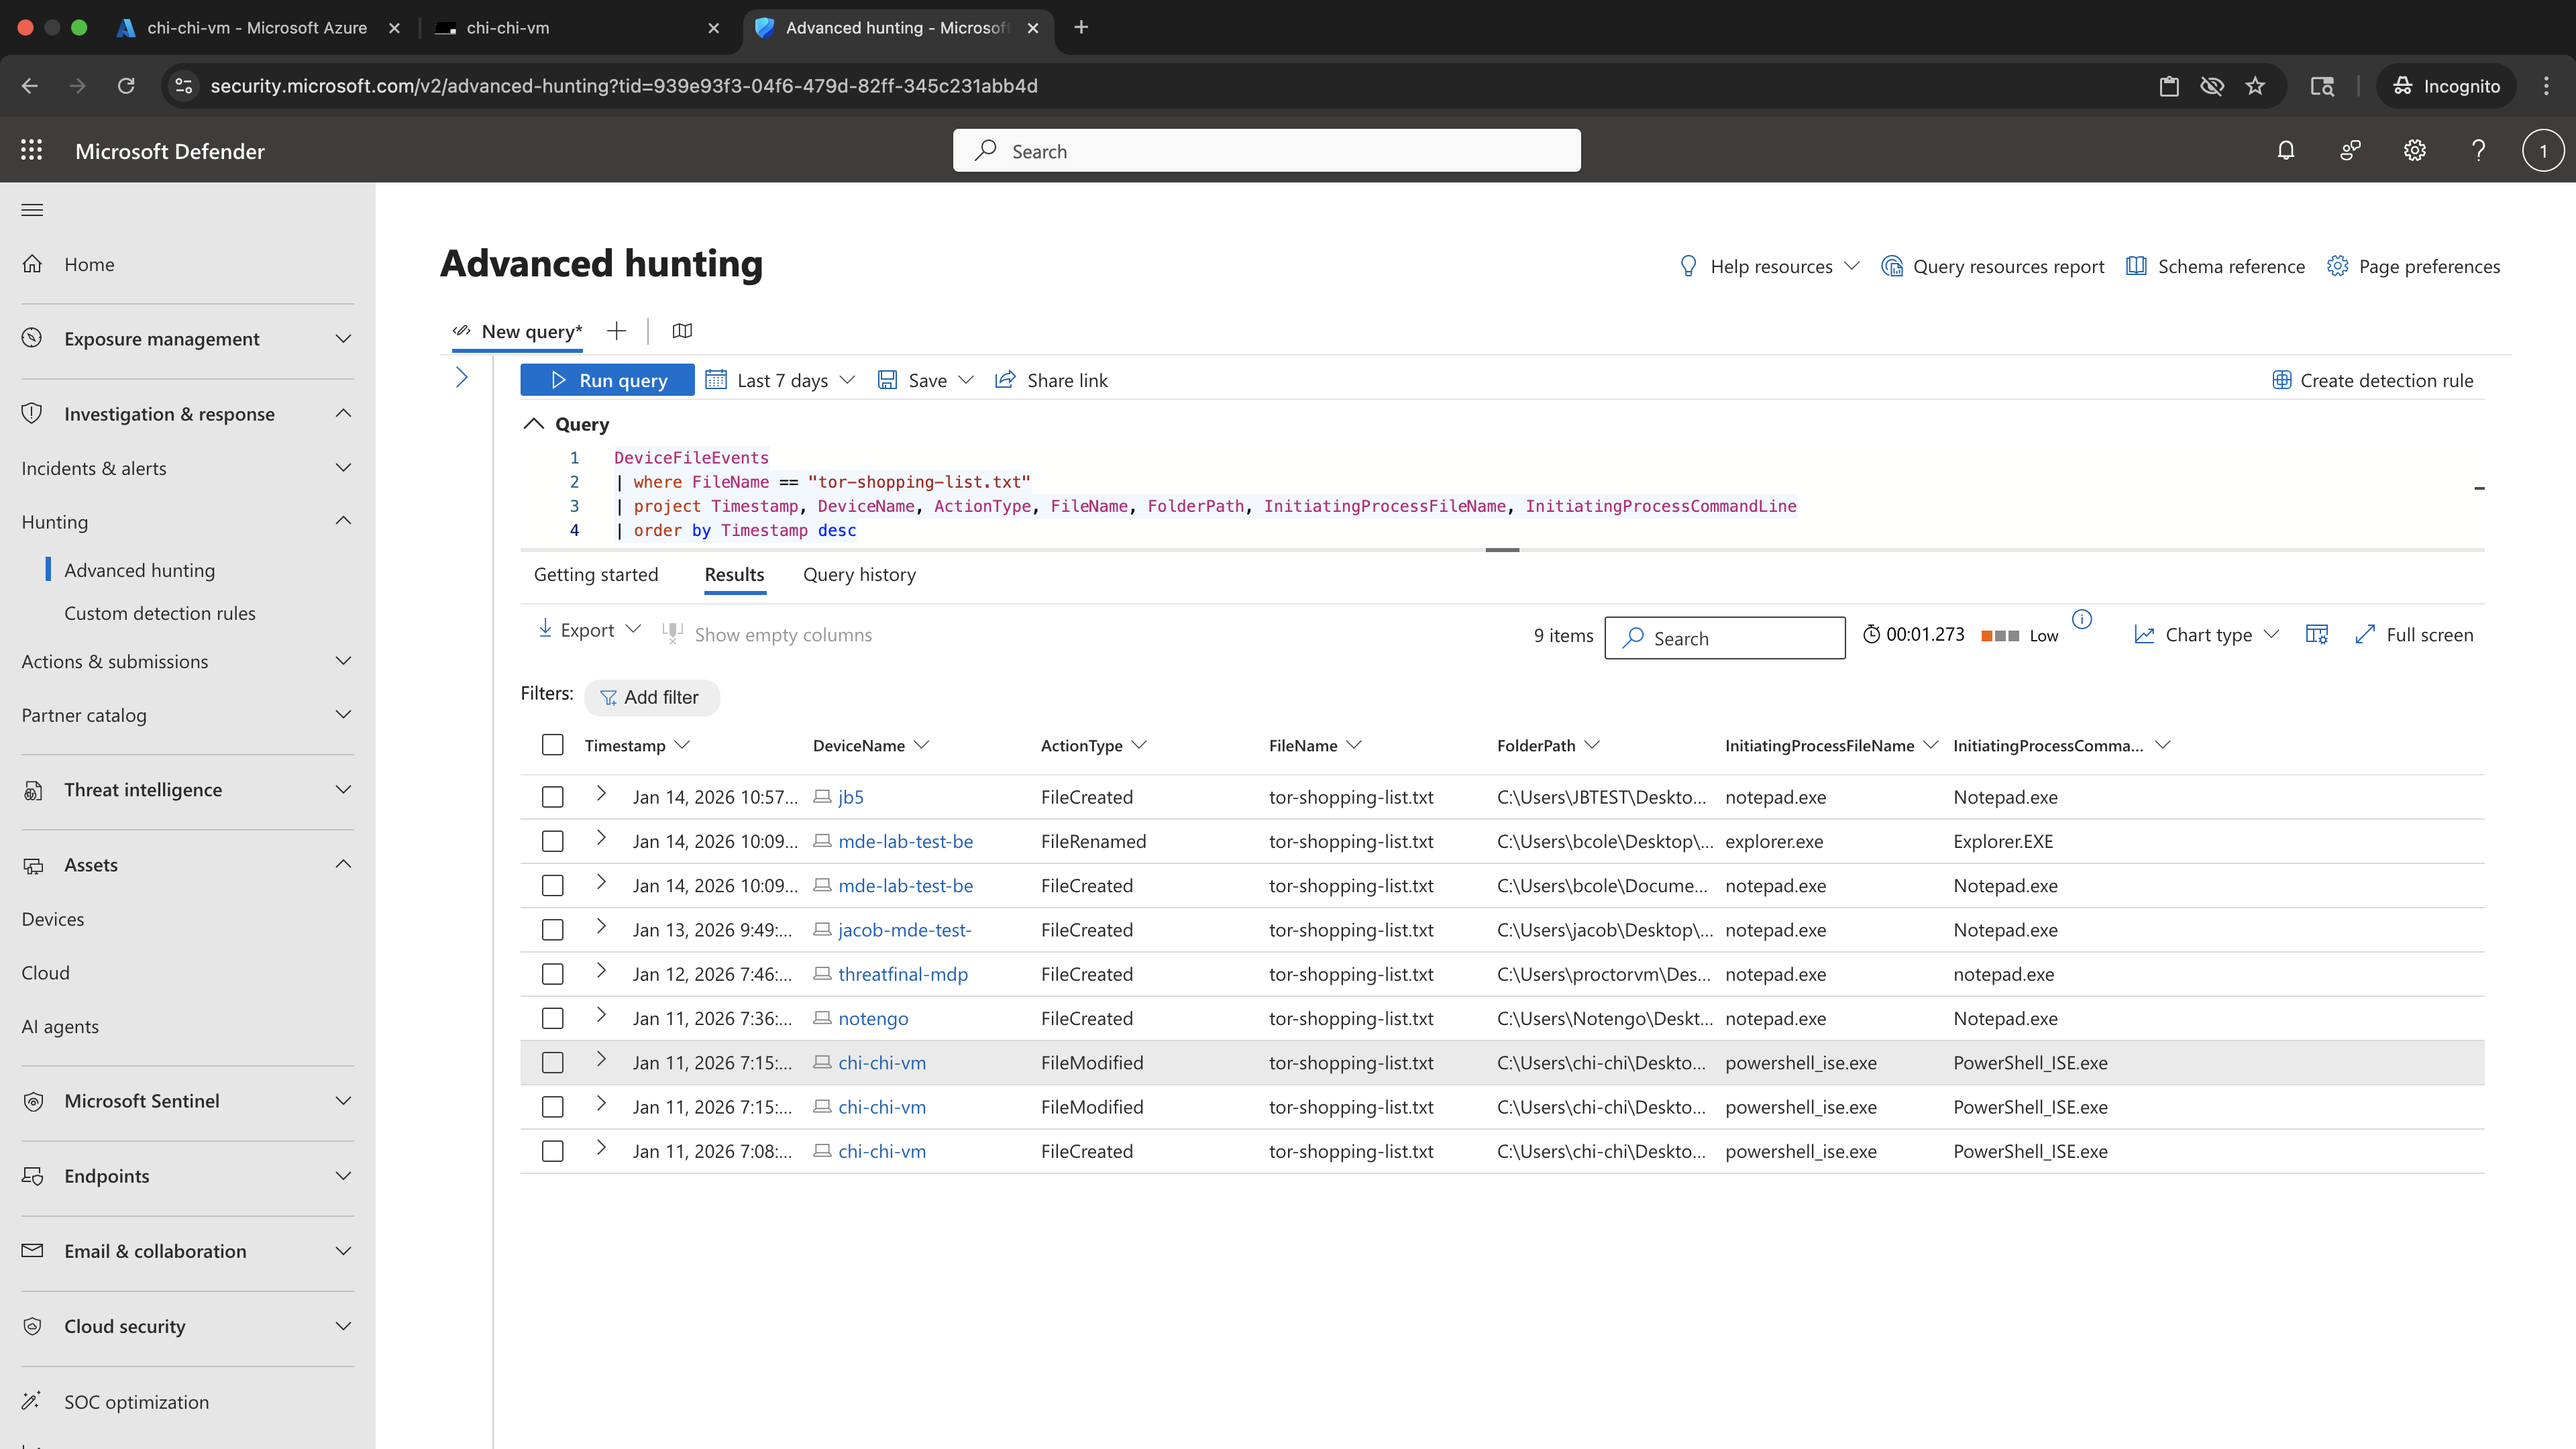Open the Help resources dropdown

(x=1768, y=266)
